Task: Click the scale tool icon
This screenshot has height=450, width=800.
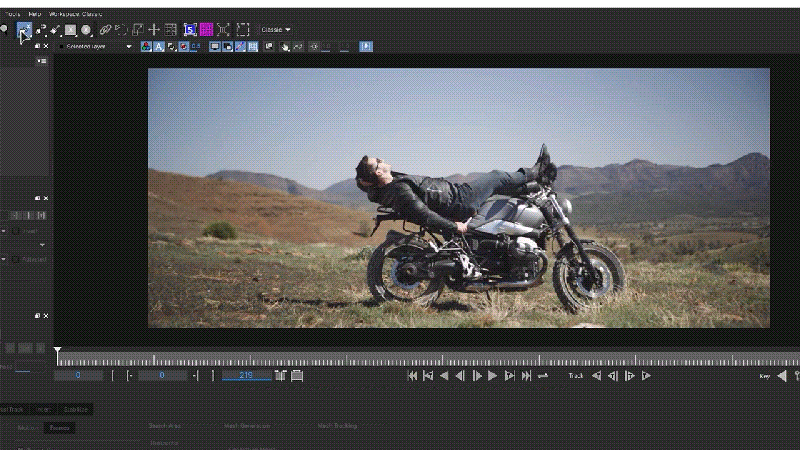Action: (x=137, y=30)
